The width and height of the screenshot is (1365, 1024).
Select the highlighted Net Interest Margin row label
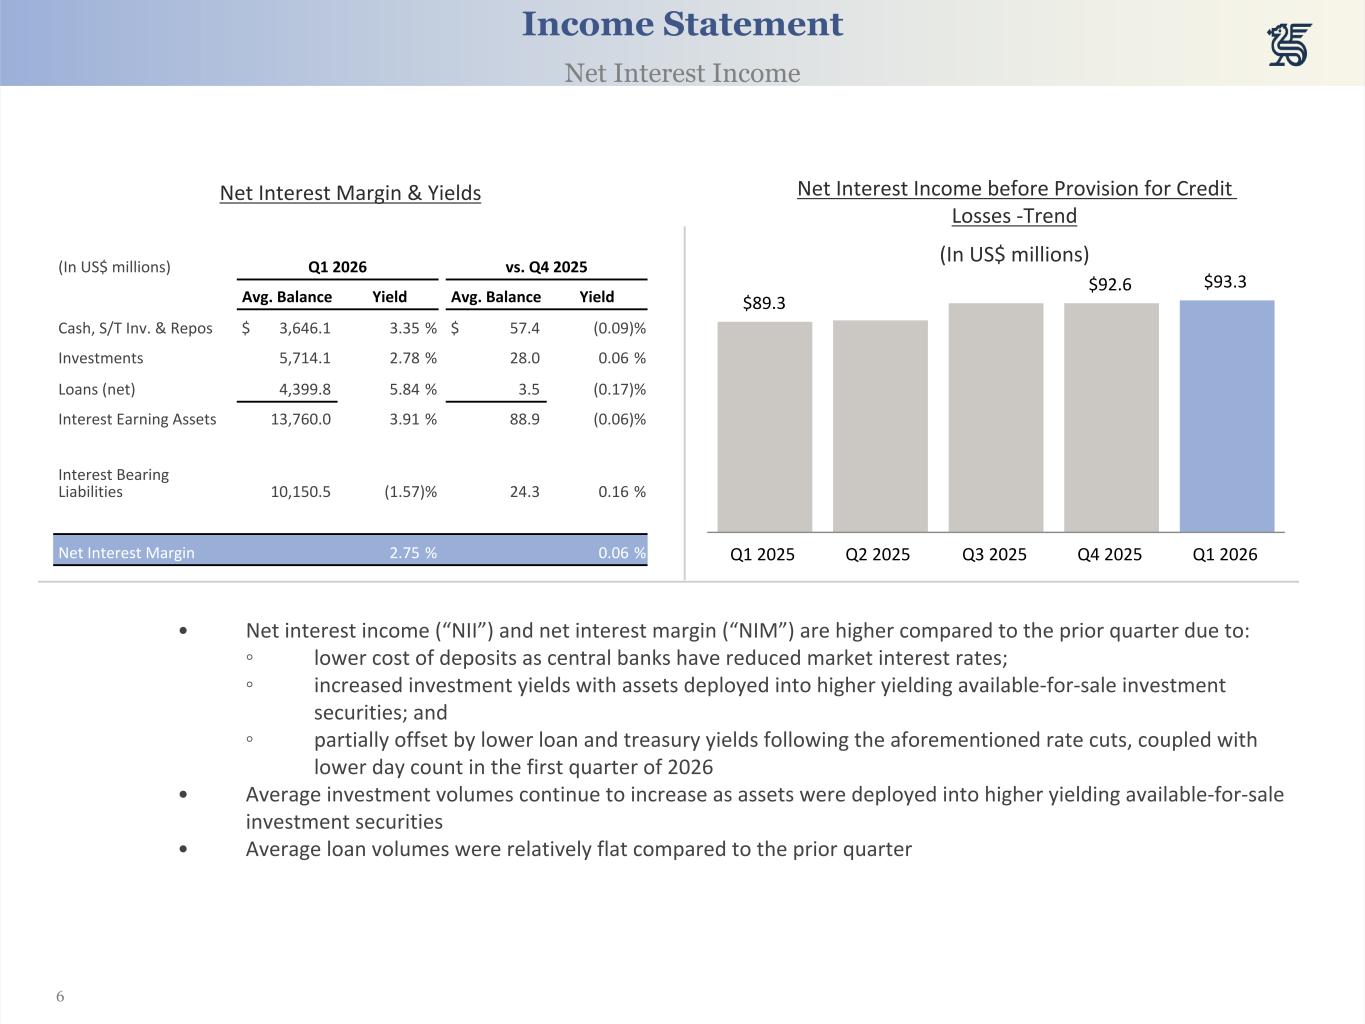[127, 552]
